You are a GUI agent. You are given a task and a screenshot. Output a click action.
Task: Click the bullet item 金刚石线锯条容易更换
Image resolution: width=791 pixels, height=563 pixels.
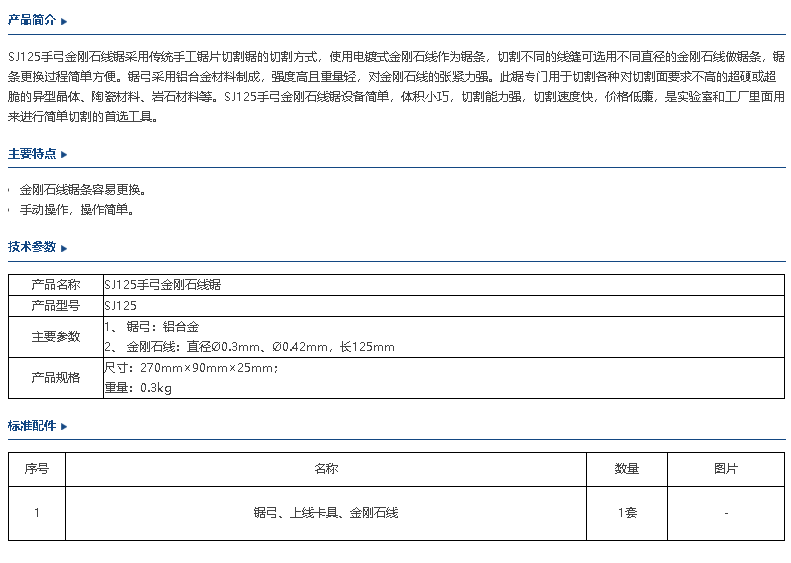click(84, 189)
